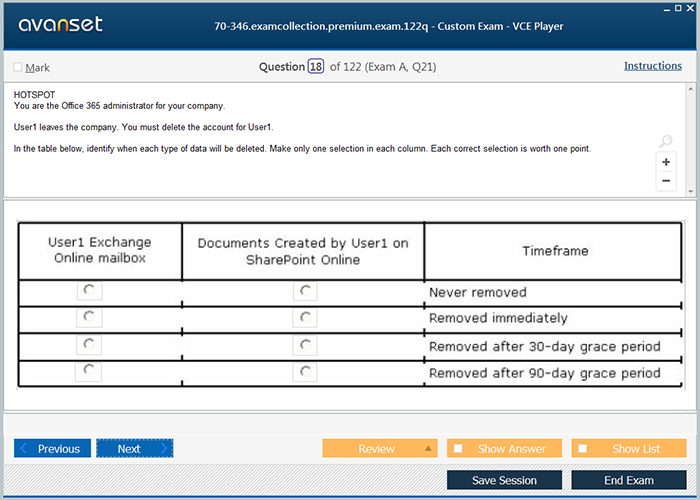Click the Removed after 30-day grace period label
The width and height of the screenshot is (700, 500).
[545, 347]
